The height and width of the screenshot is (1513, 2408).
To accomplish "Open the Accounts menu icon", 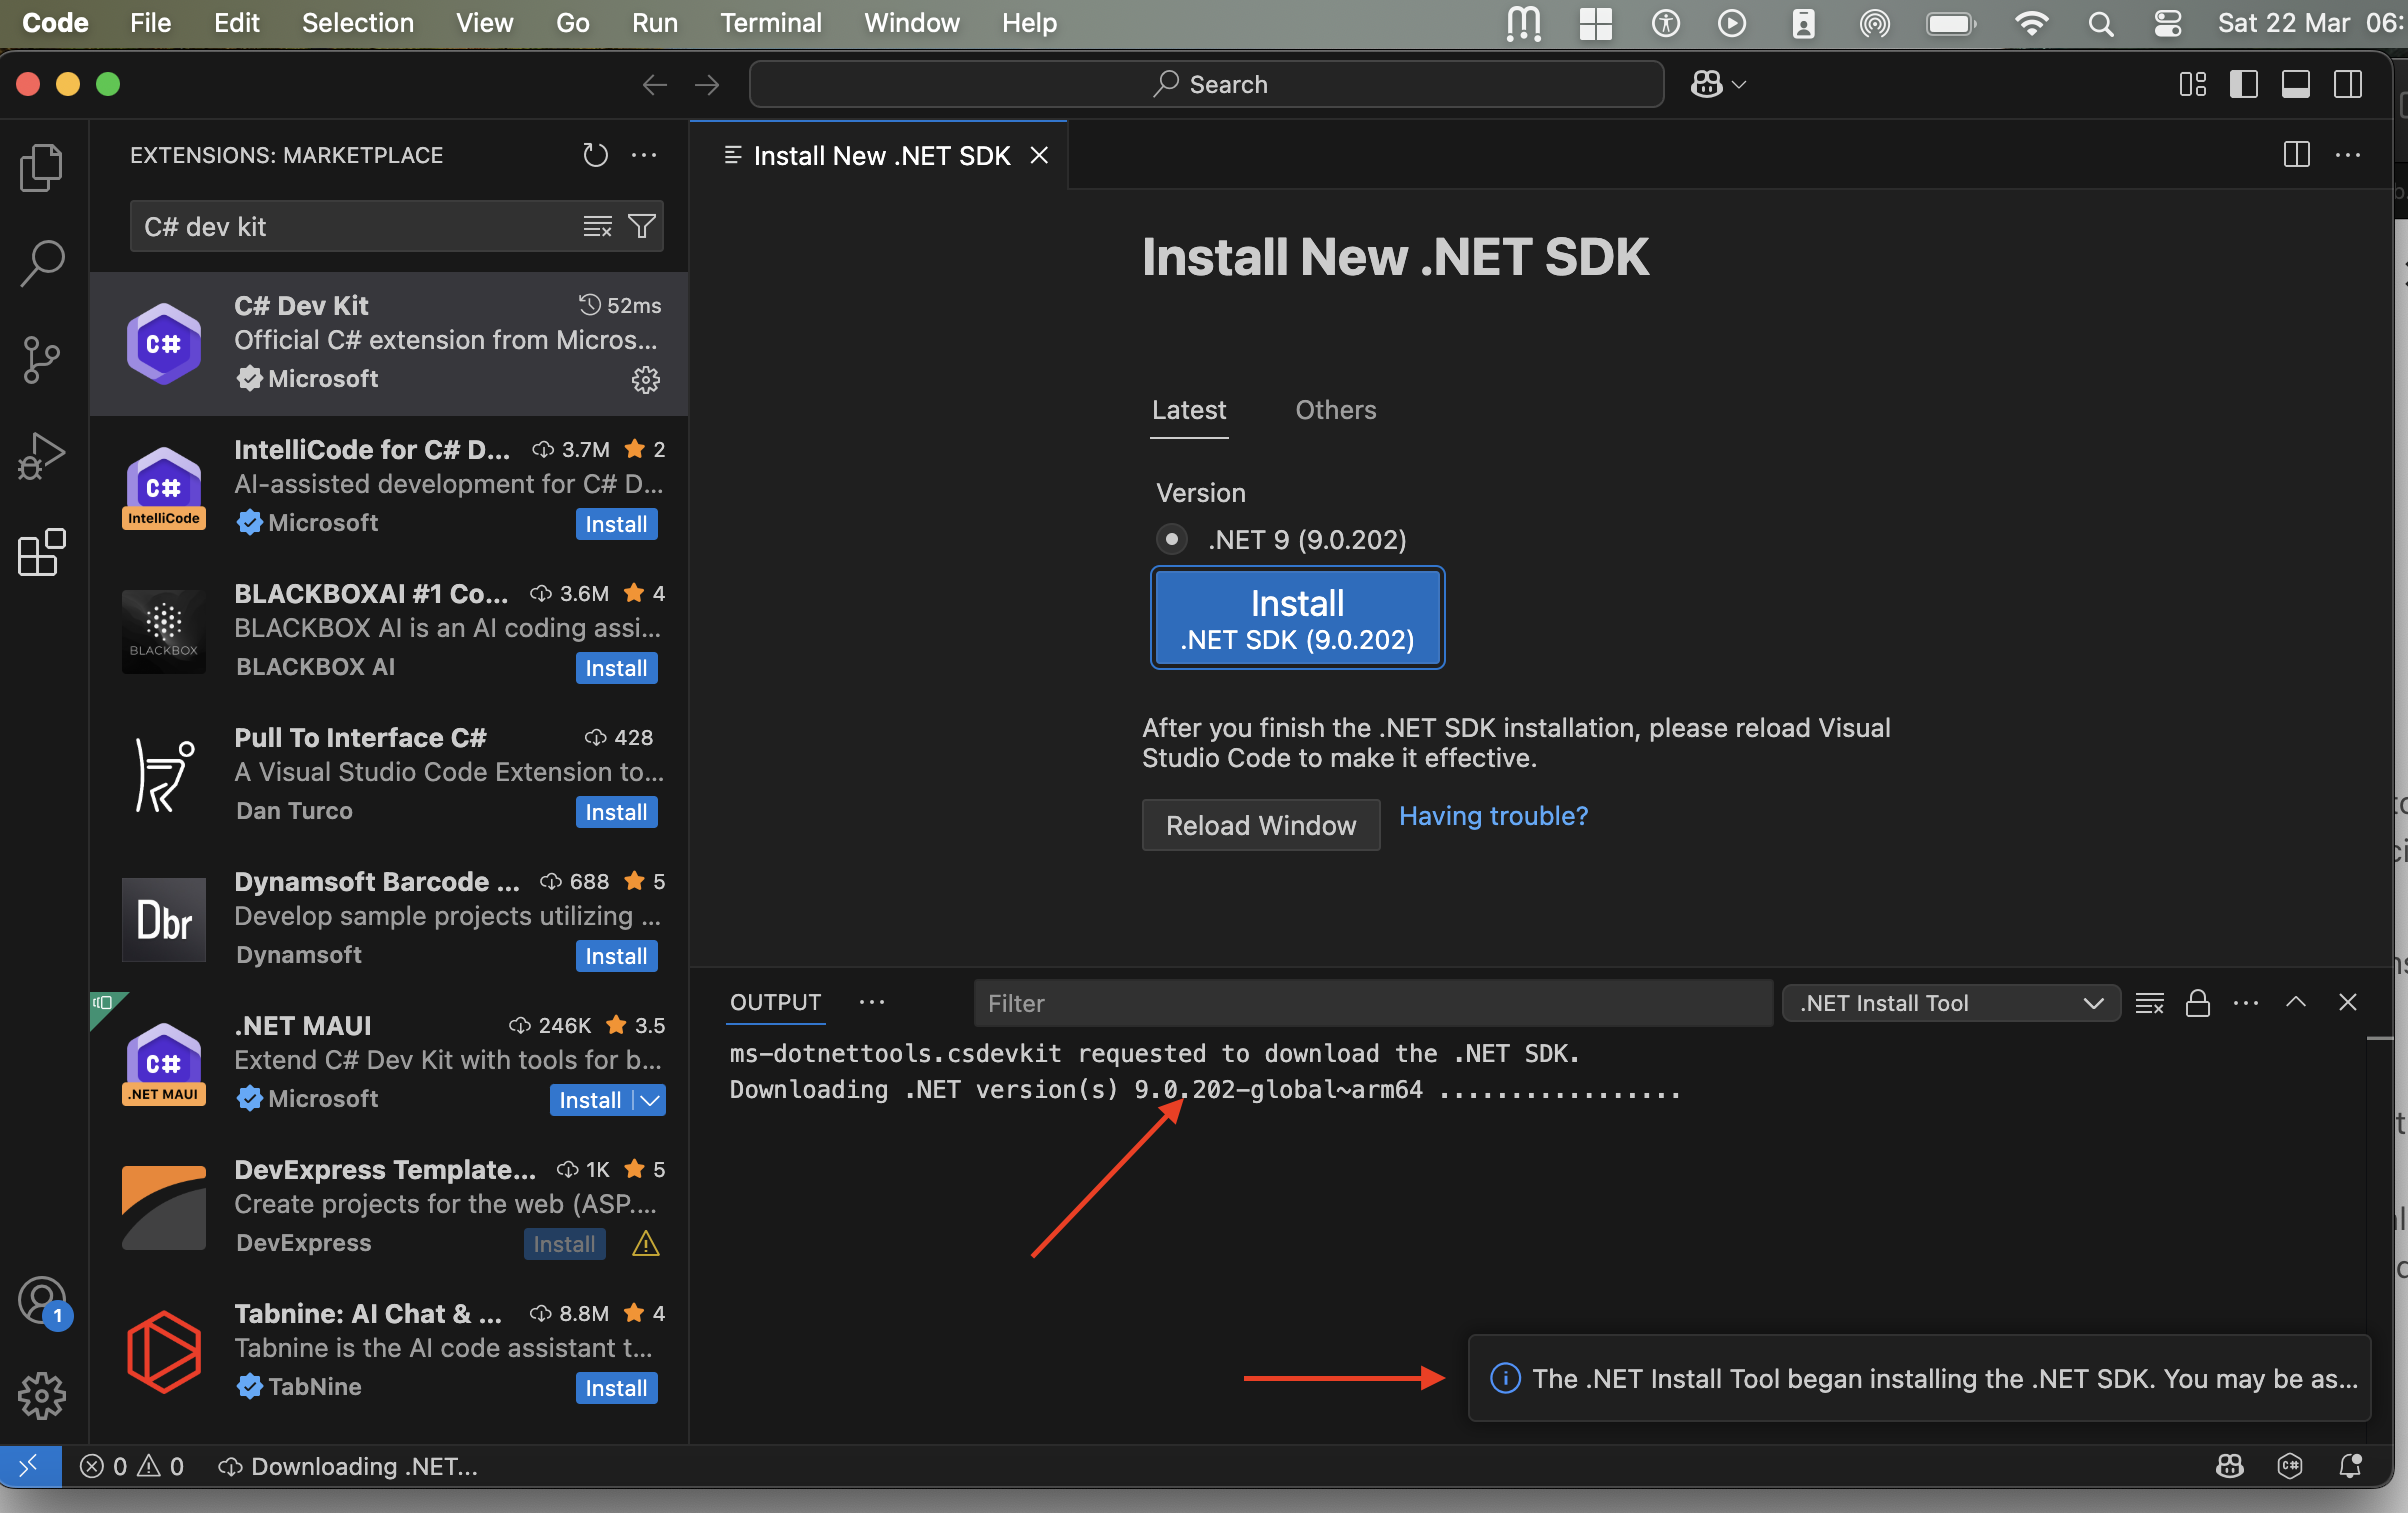I will click(42, 1302).
